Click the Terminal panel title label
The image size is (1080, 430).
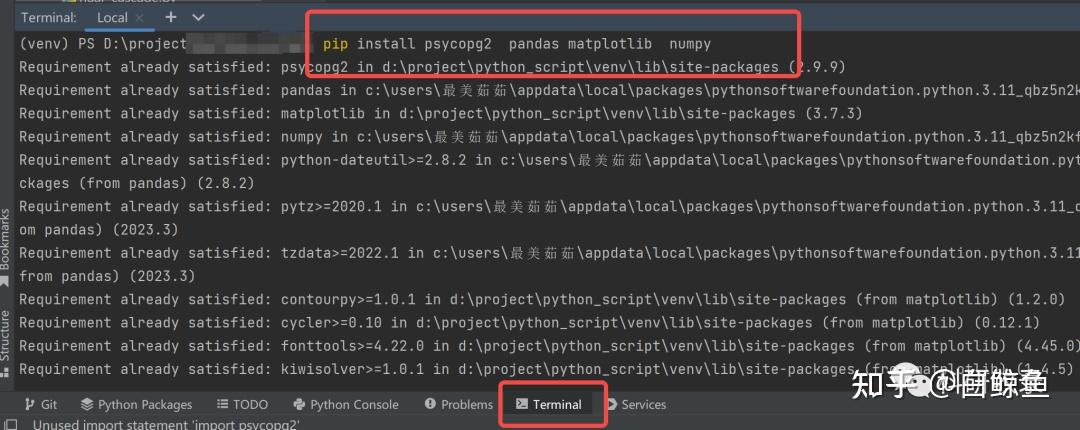pos(48,18)
